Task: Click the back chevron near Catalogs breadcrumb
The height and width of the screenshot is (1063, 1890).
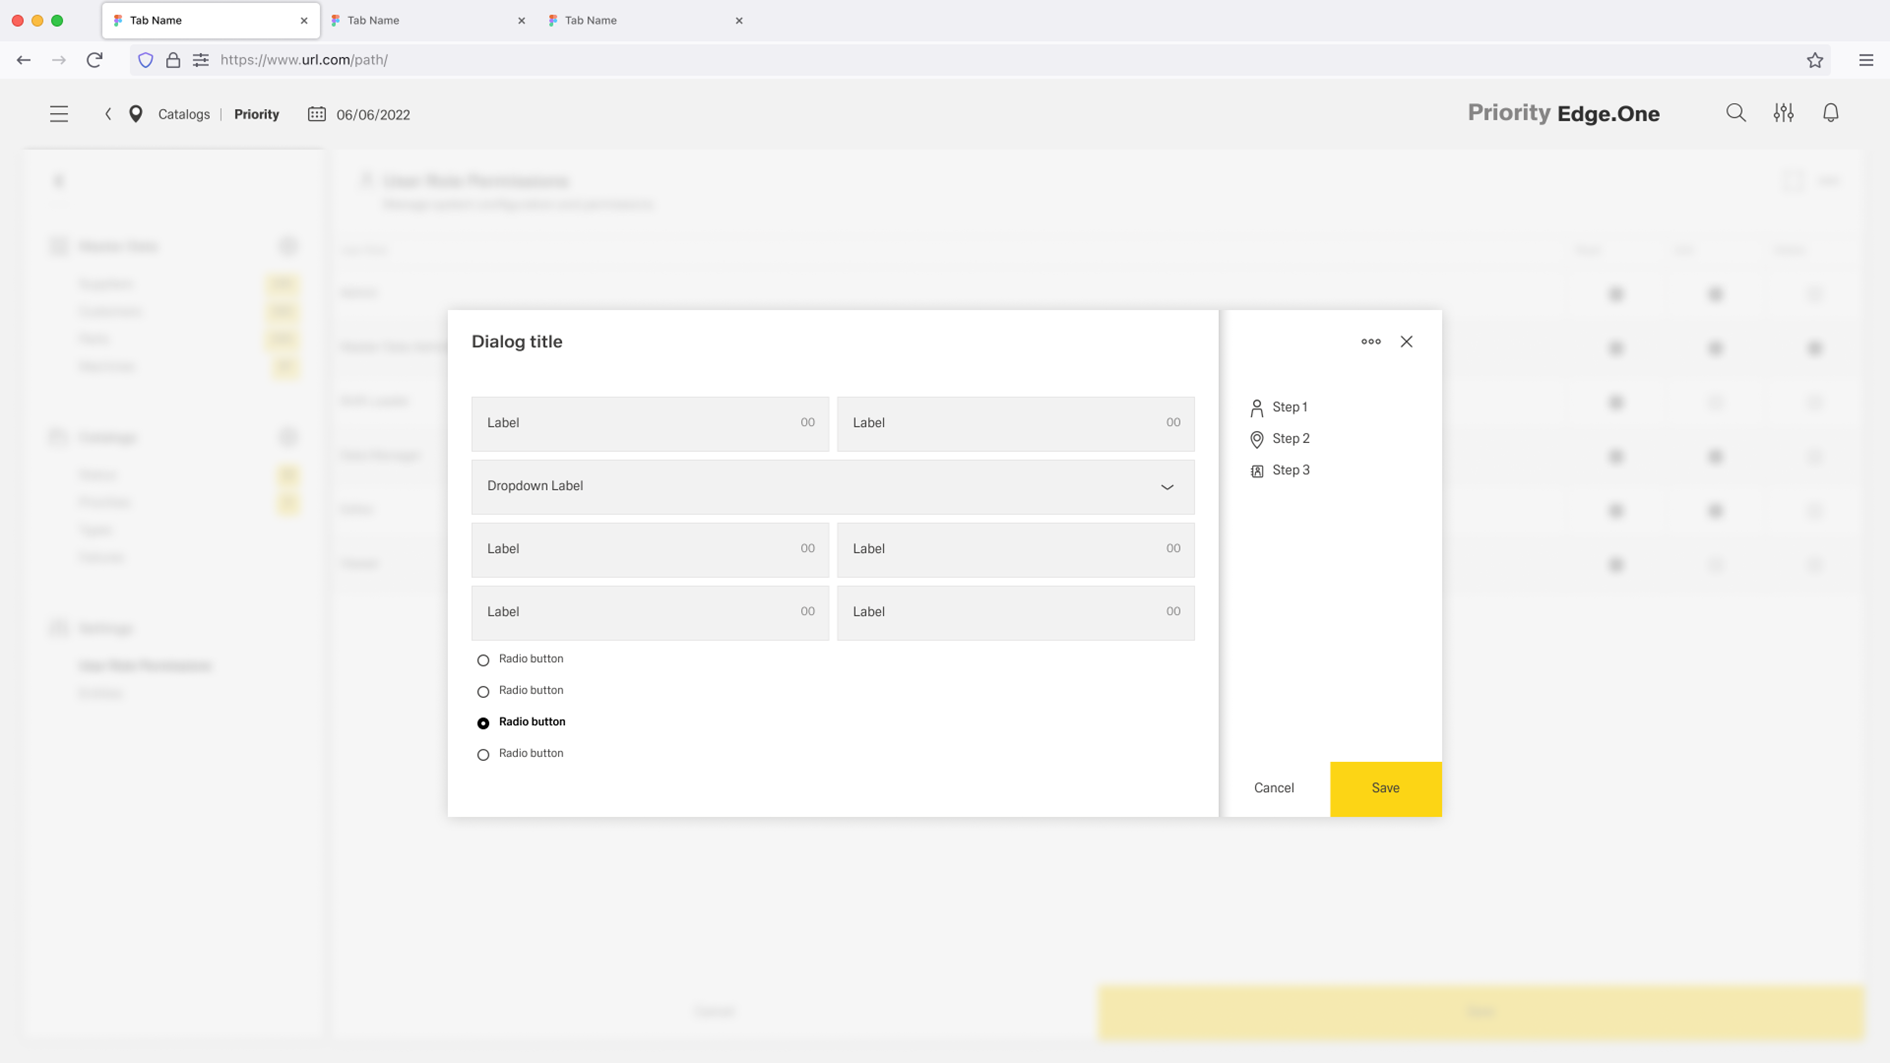Action: pos(108,113)
